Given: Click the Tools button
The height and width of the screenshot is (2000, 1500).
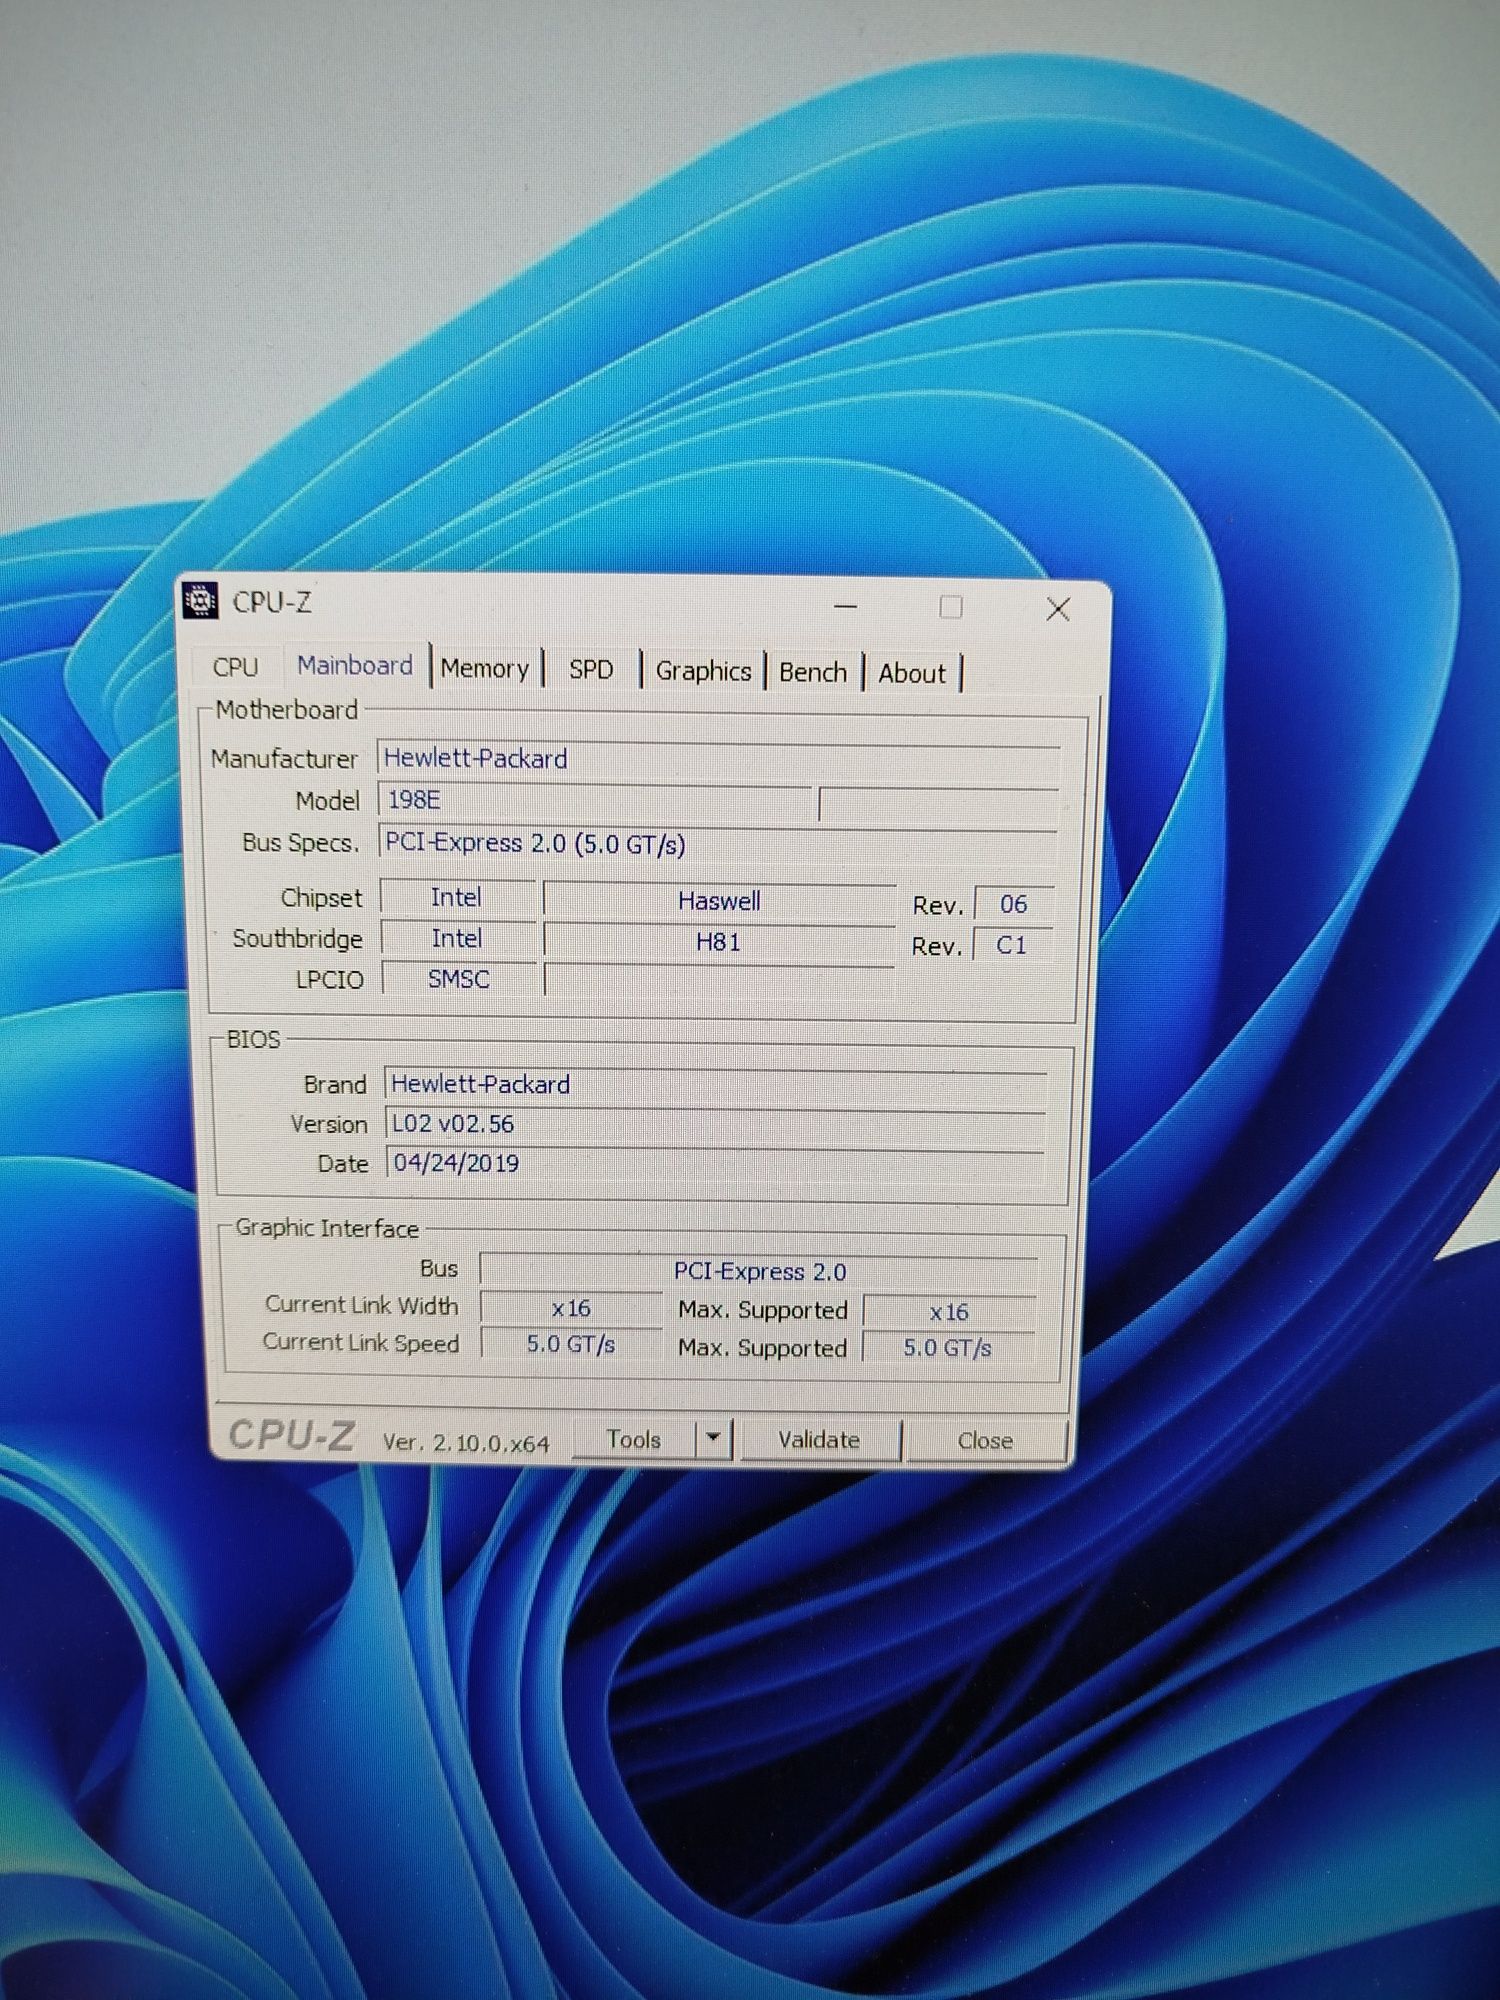Looking at the screenshot, I should (x=634, y=1439).
